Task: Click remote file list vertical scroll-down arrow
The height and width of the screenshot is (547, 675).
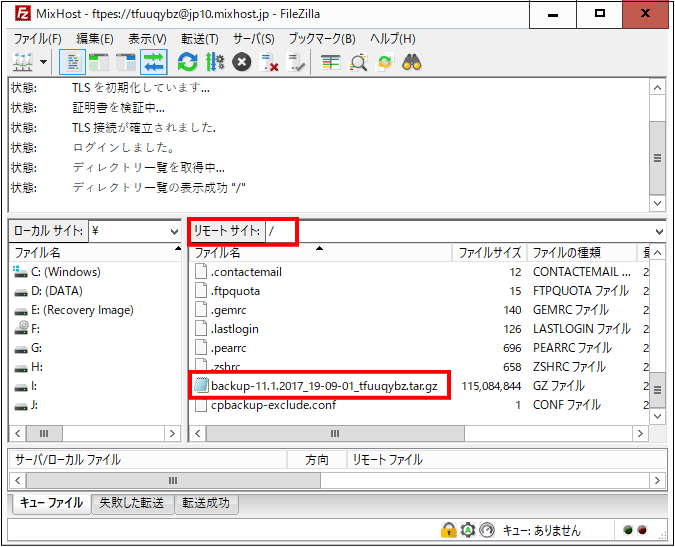Action: 657,416
